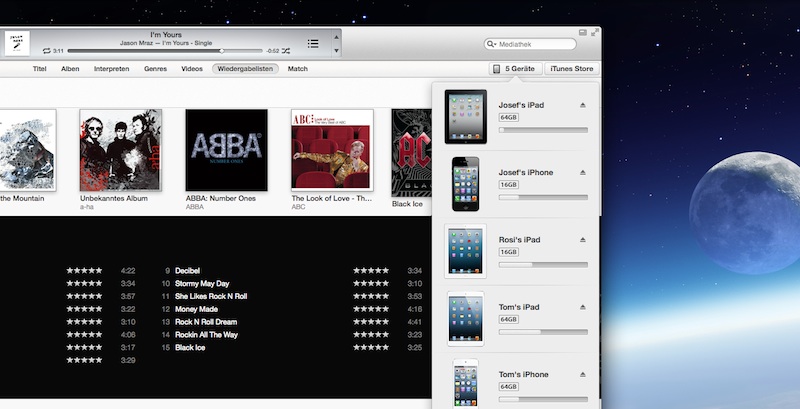Select Tom's iPad device image
The height and width of the screenshot is (409, 800).
point(465,318)
